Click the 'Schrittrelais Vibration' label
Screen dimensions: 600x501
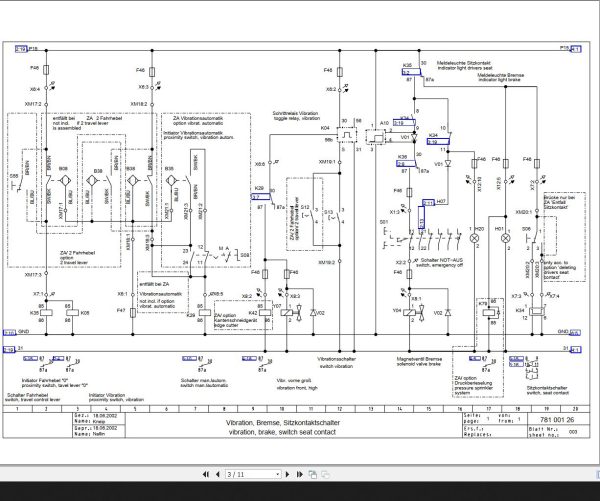[295, 113]
